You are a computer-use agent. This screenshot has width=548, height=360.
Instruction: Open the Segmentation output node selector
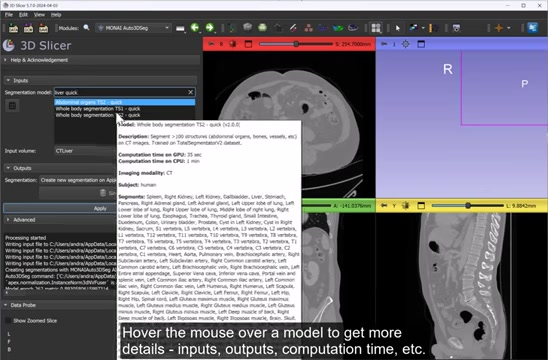point(78,180)
